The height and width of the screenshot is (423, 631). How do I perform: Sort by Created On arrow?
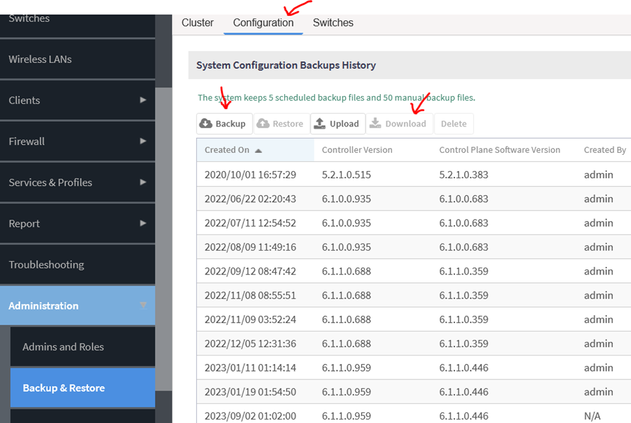click(259, 150)
